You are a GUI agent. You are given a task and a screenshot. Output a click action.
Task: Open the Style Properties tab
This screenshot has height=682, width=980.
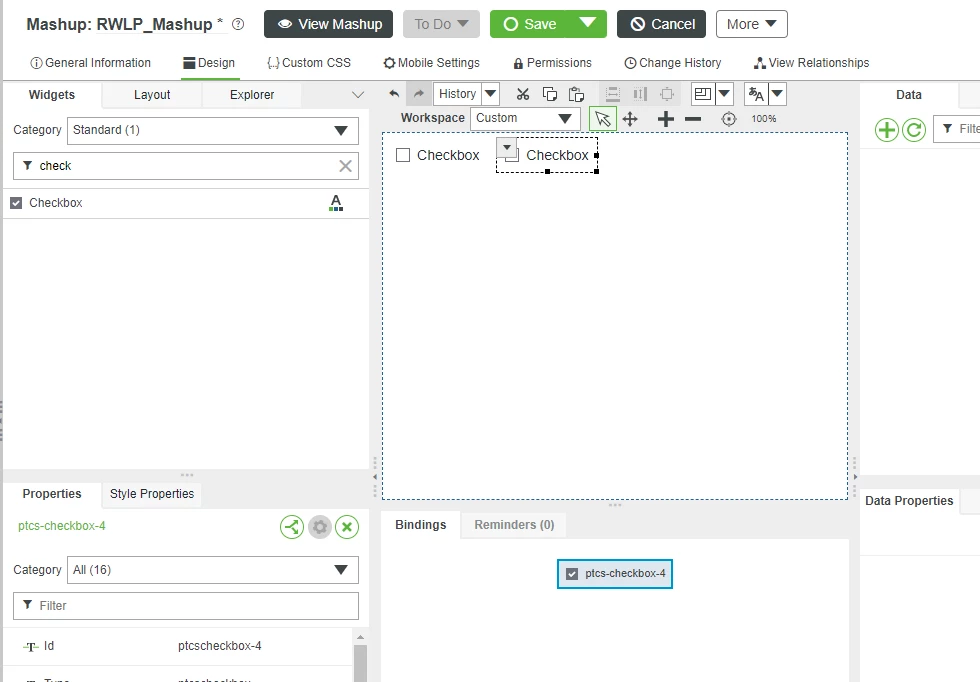[x=152, y=494]
